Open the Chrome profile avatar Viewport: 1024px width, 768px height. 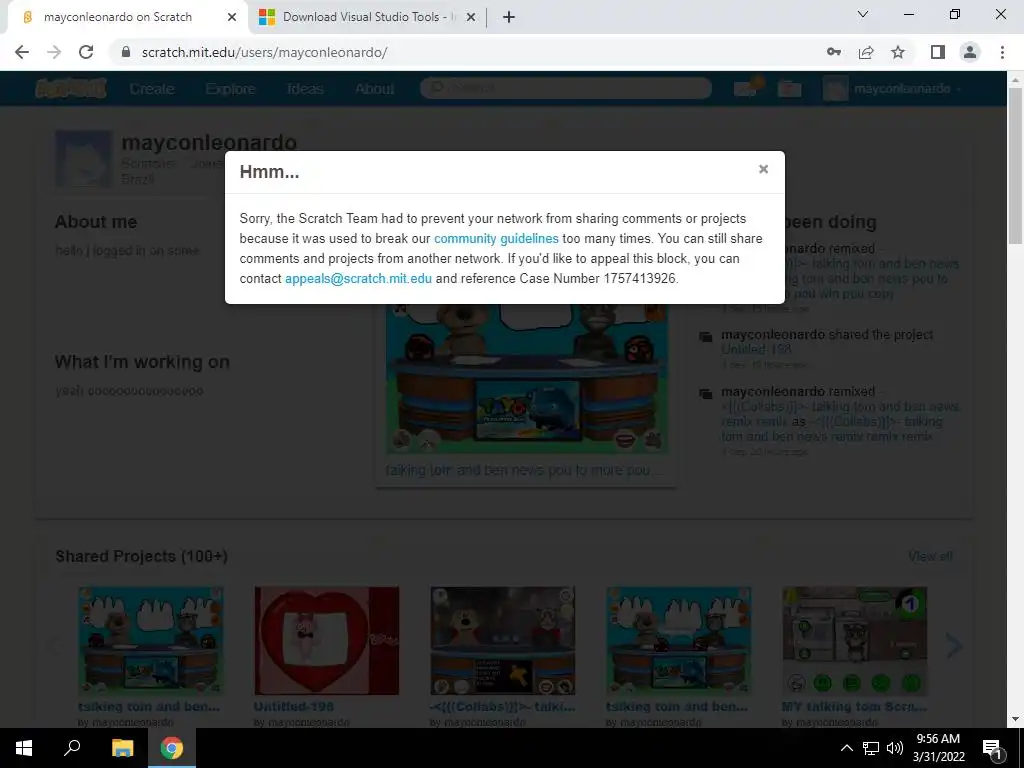970,52
